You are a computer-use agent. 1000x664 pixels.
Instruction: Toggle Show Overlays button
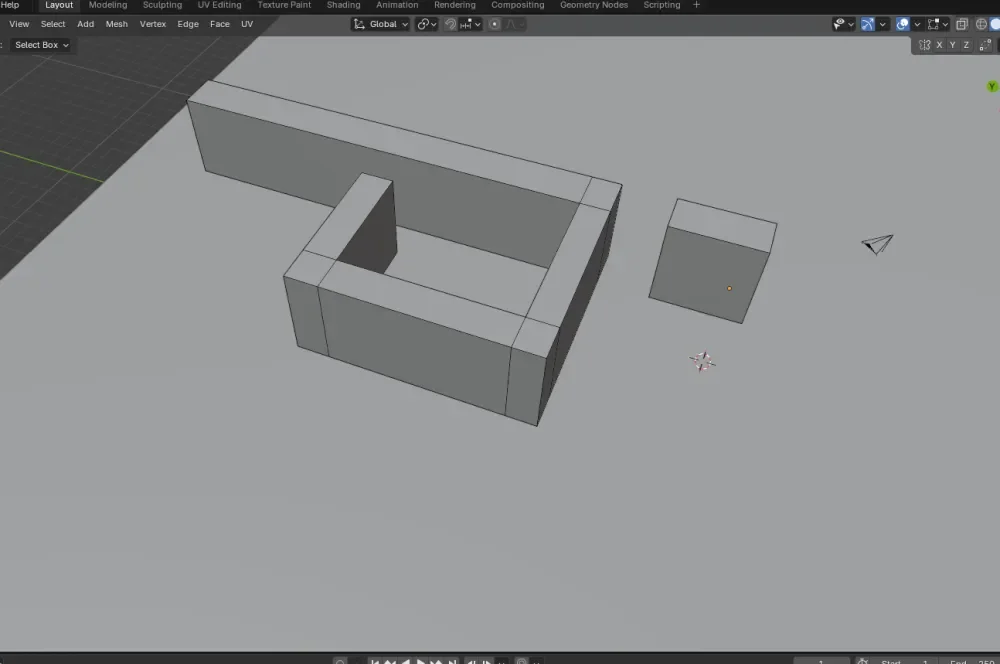[x=902, y=24]
